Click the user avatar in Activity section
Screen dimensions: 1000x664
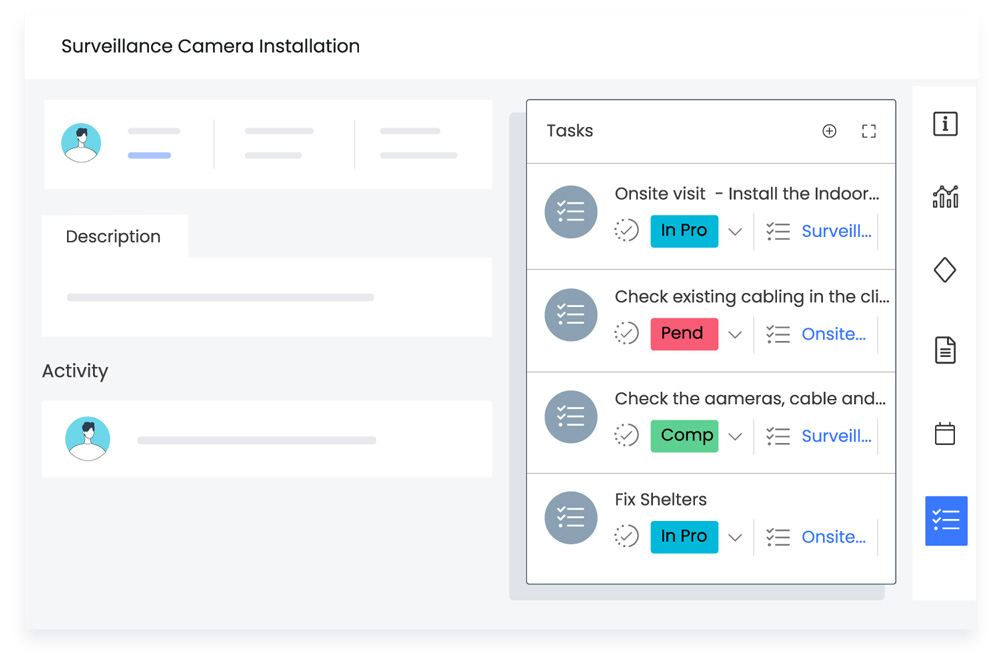coord(88,439)
